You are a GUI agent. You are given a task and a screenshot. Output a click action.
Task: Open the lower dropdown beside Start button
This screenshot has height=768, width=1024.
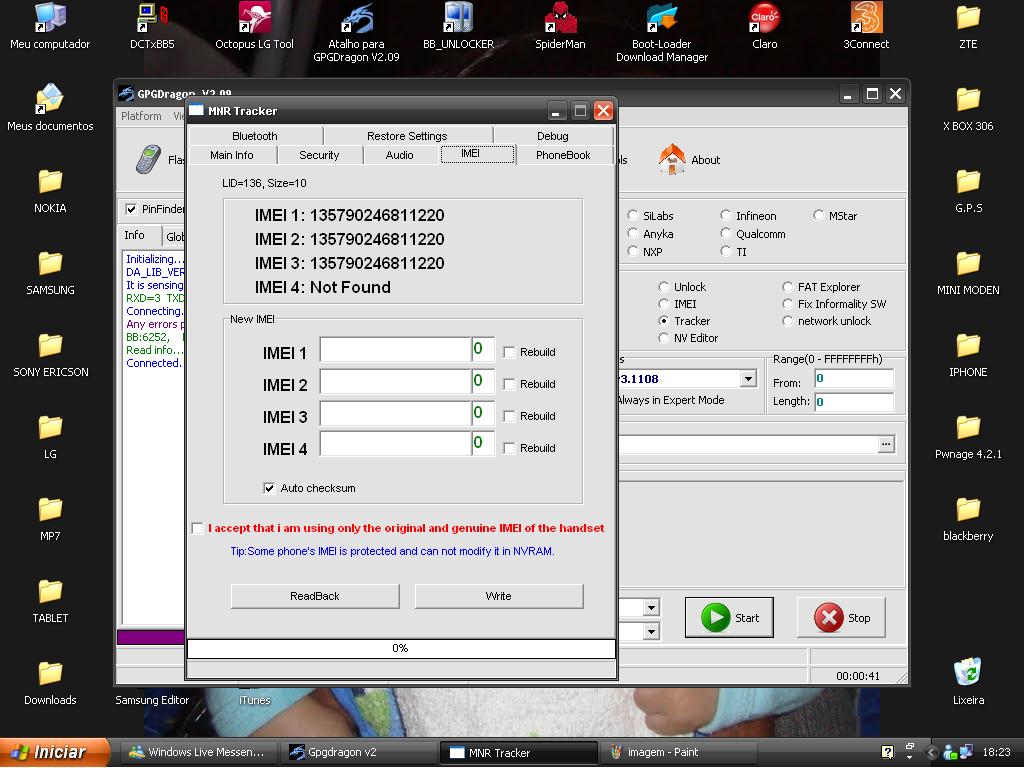coord(651,632)
